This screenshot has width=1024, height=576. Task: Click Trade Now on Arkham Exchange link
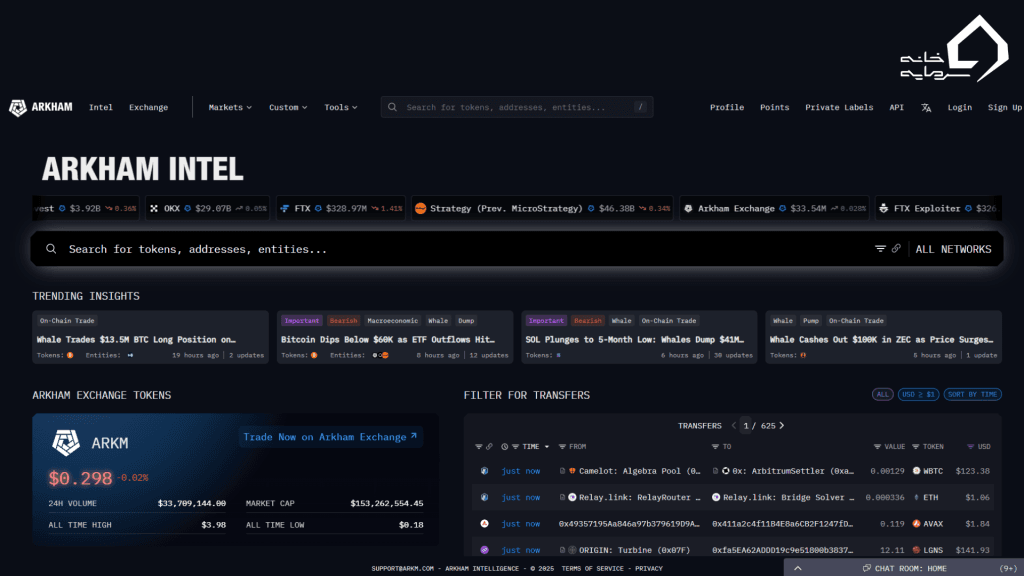[x=331, y=437]
